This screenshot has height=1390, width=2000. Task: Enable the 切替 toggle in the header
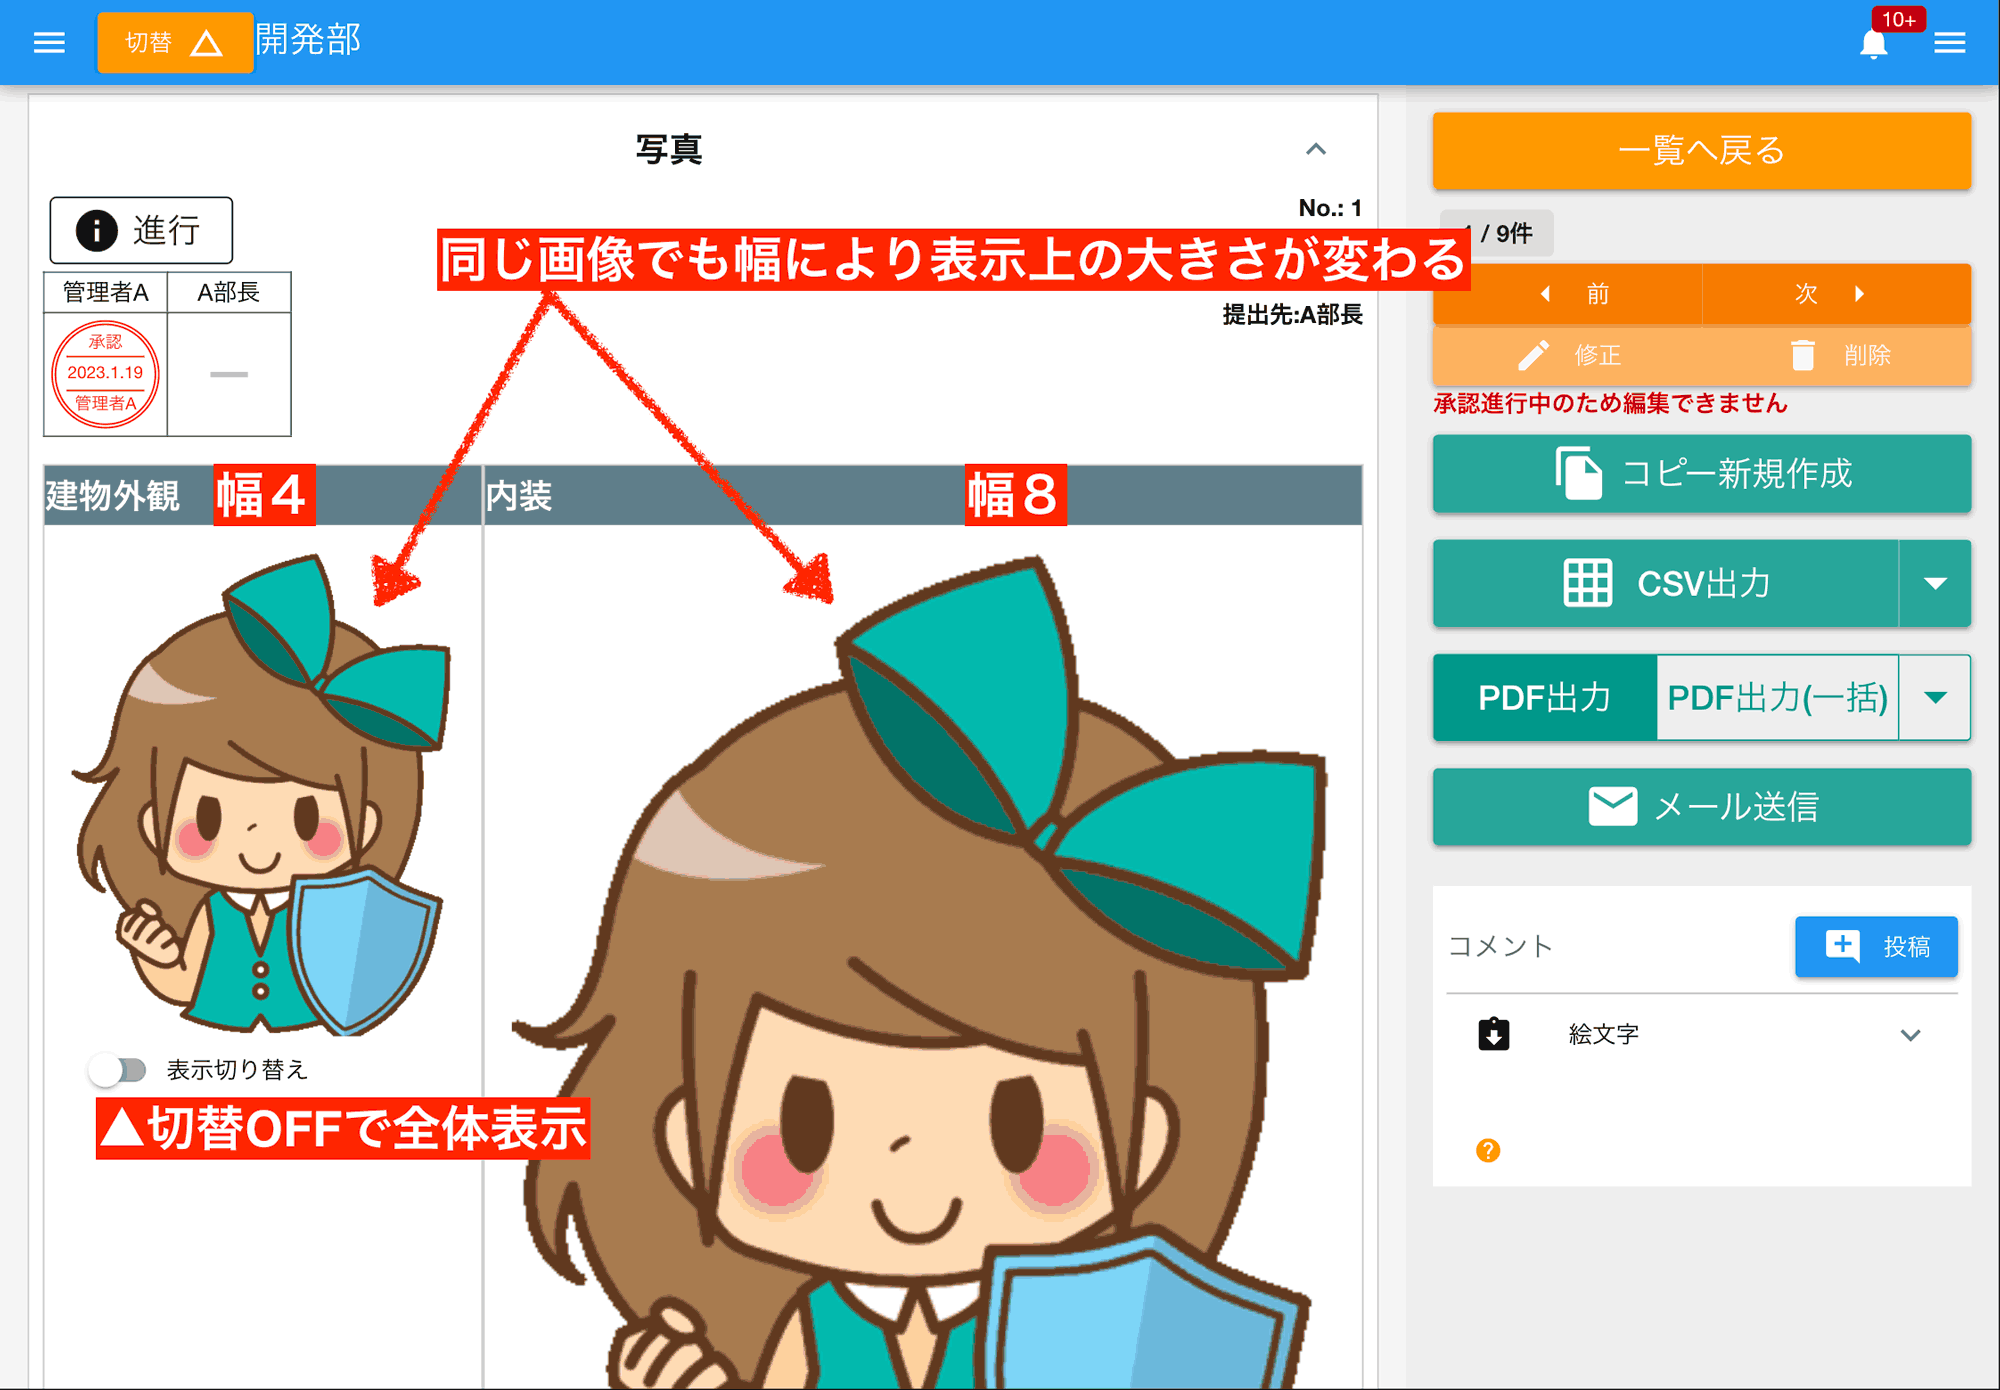pos(175,42)
